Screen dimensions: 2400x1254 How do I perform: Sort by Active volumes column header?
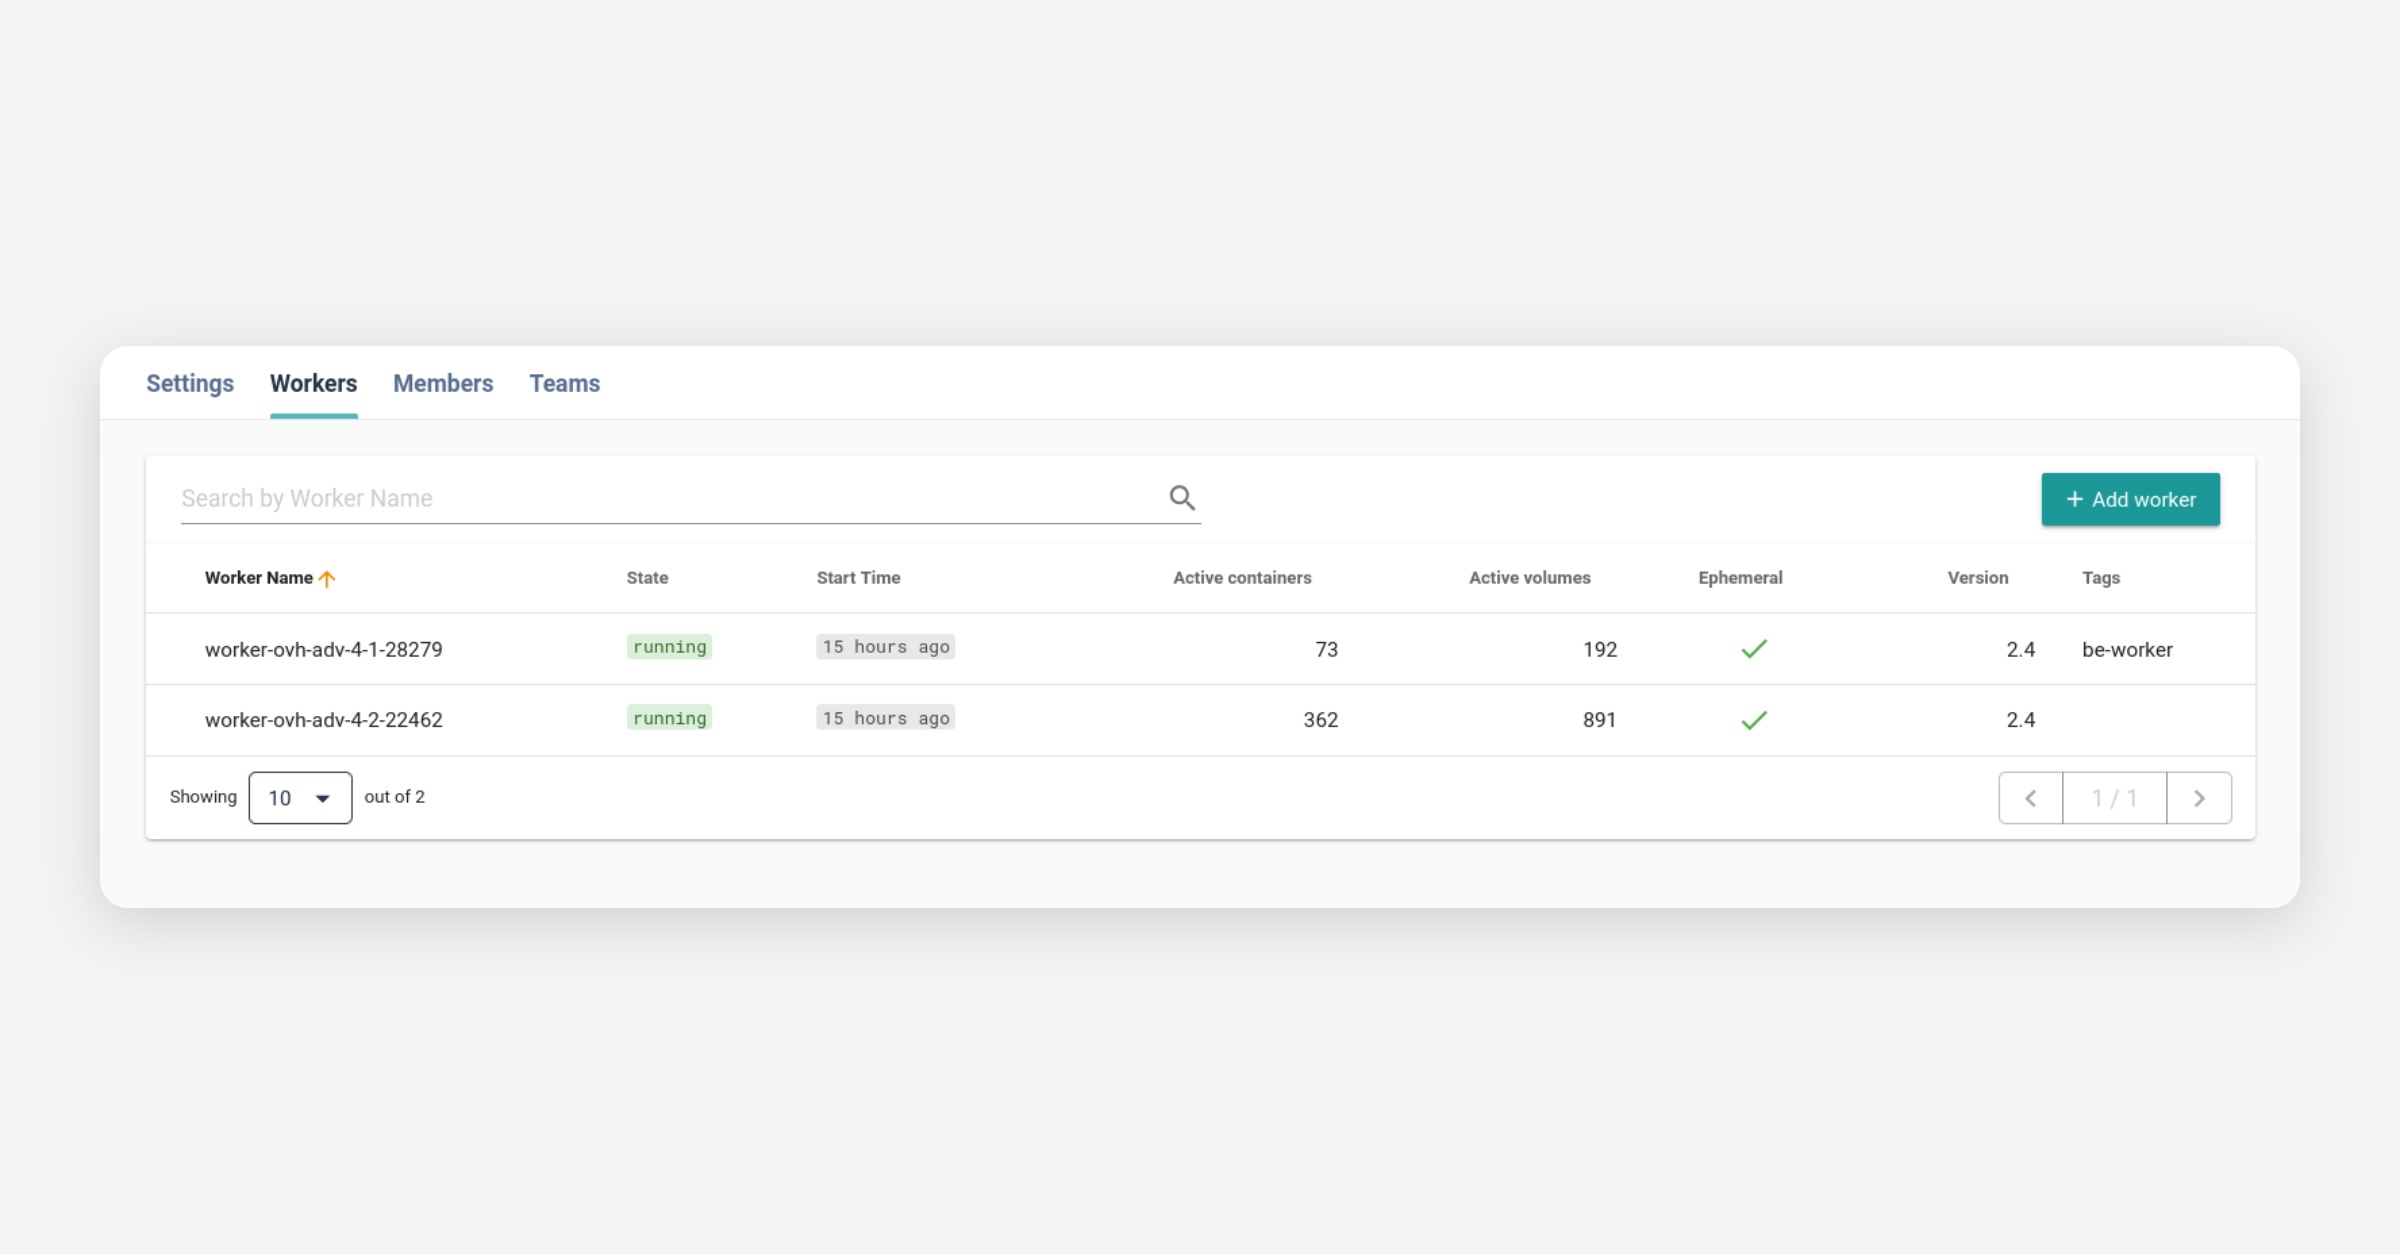pos(1529,578)
